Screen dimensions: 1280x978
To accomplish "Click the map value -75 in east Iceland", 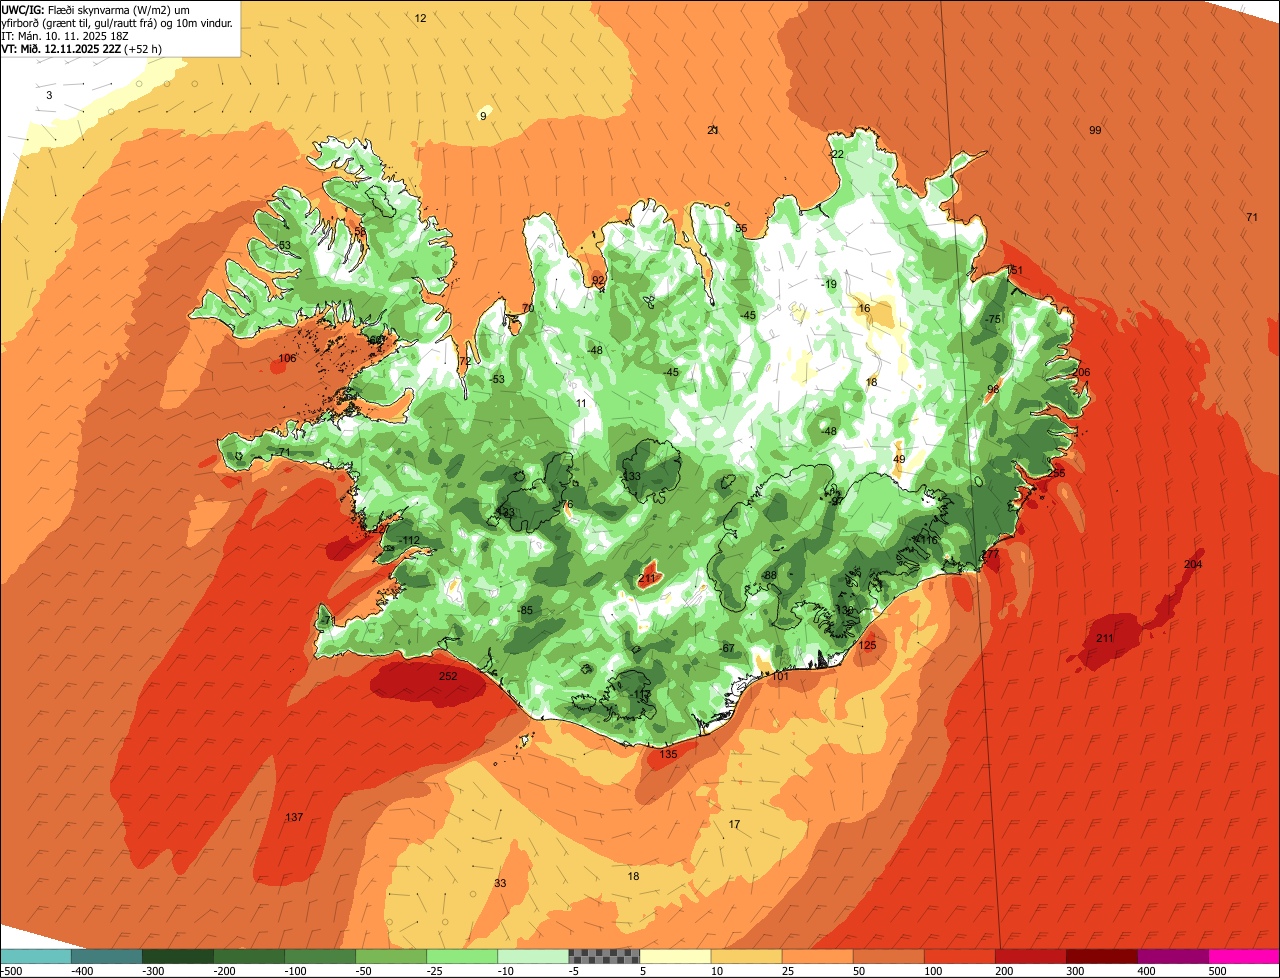I will click(992, 318).
